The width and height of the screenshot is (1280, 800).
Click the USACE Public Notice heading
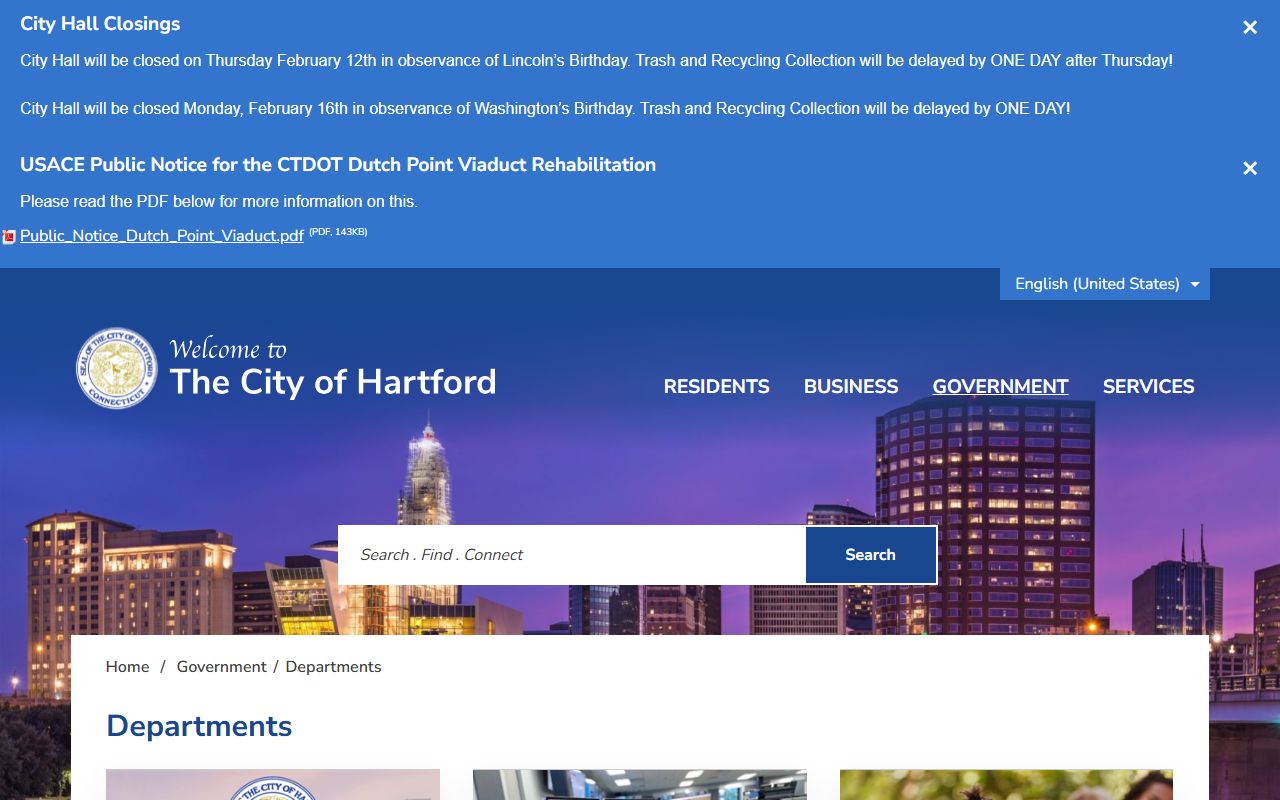[338, 165]
